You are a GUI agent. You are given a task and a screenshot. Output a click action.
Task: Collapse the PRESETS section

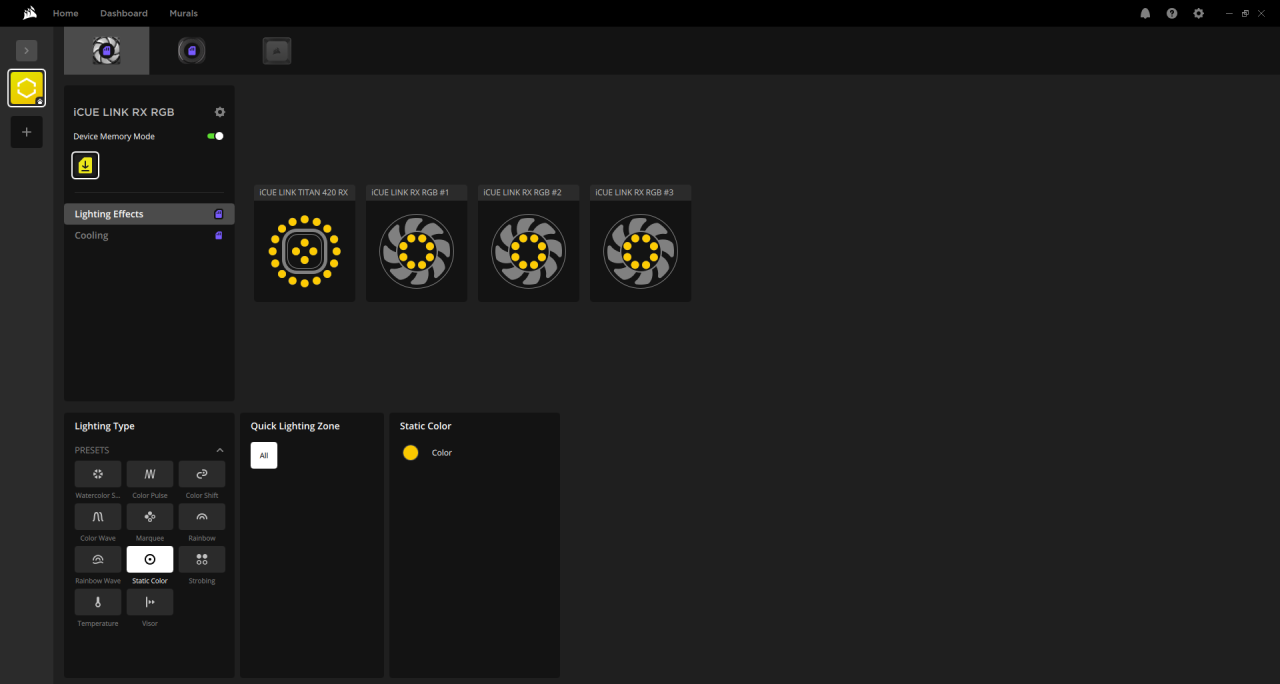219,449
